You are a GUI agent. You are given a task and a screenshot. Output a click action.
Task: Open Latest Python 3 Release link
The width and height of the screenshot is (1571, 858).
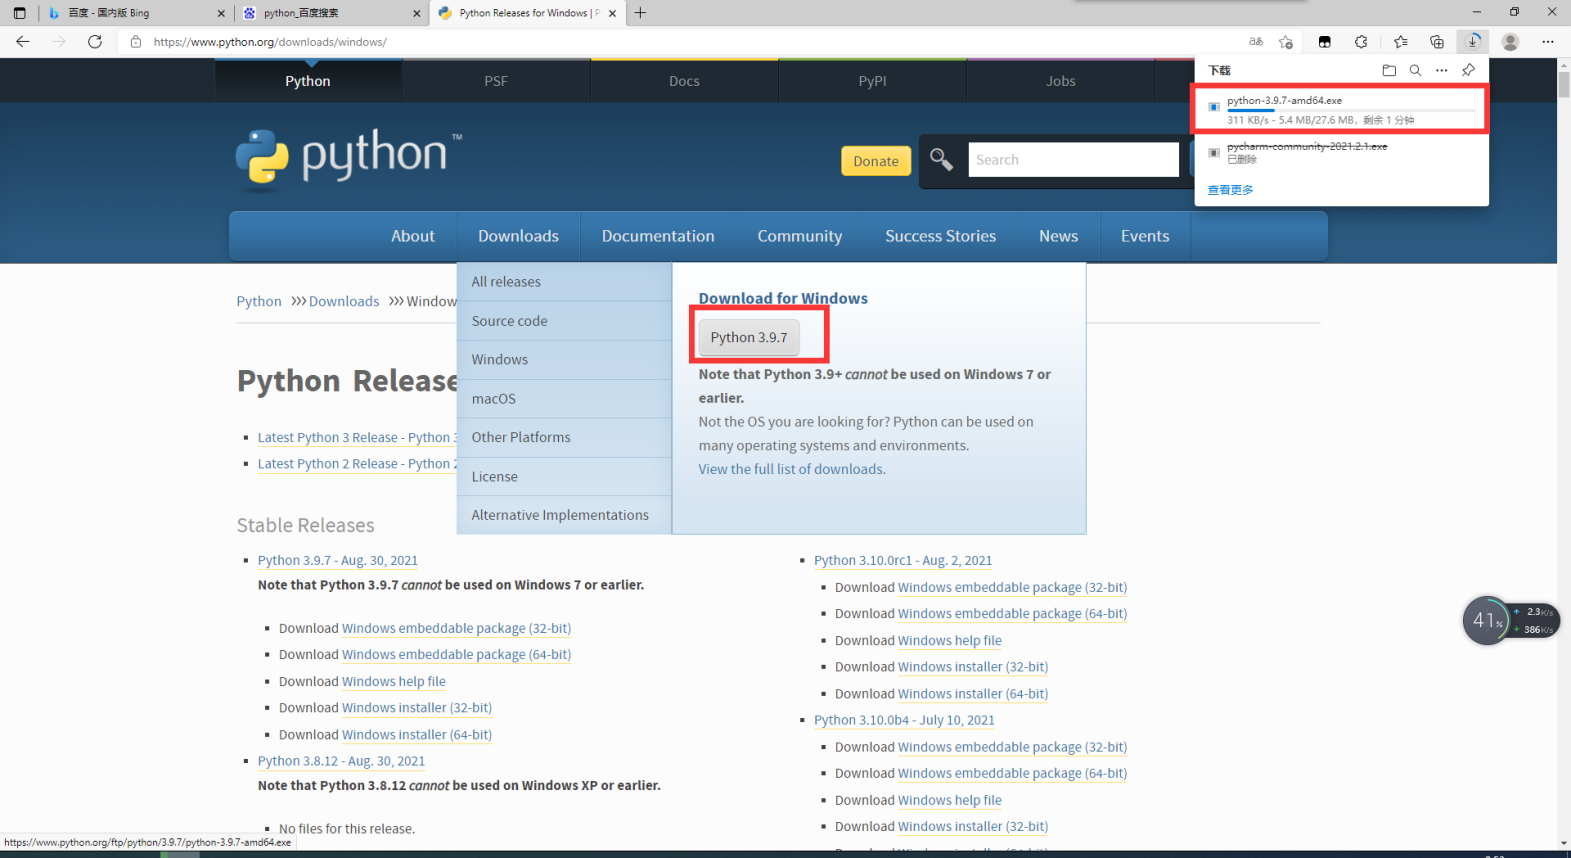click(x=357, y=438)
